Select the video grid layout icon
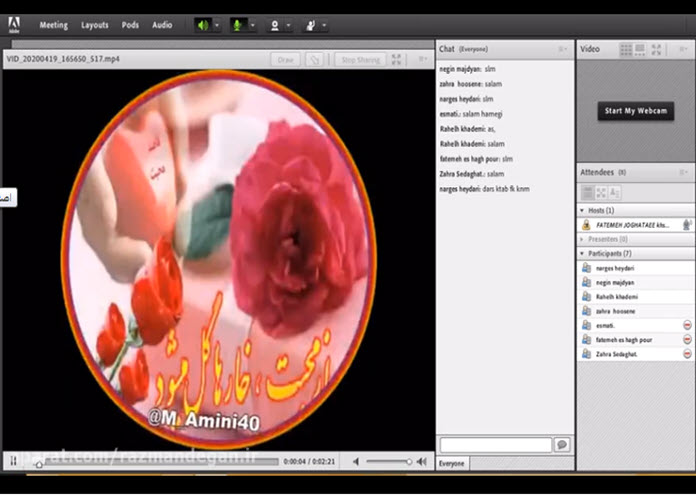This screenshot has height=498, width=696. click(626, 50)
